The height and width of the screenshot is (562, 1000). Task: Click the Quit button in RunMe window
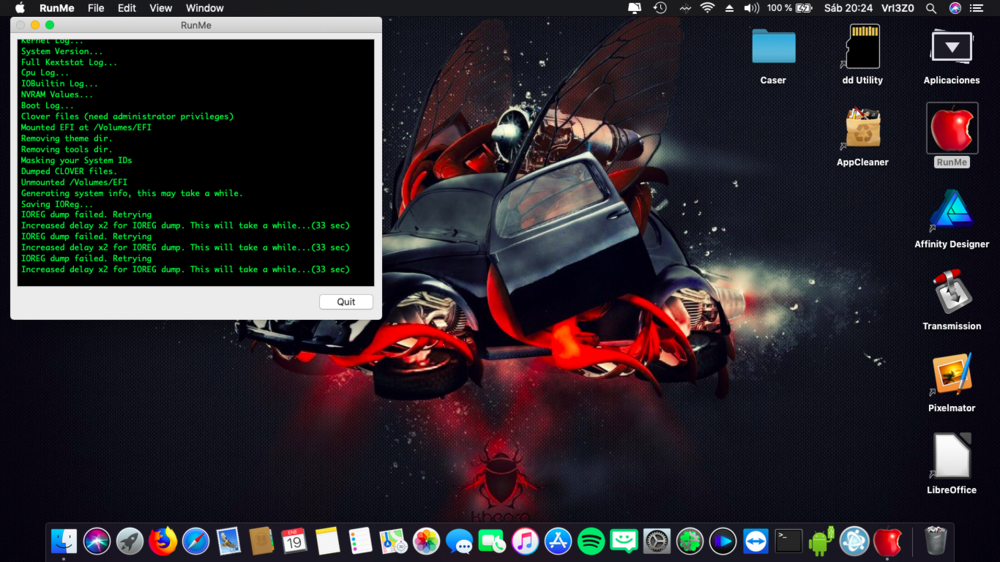[x=346, y=302]
